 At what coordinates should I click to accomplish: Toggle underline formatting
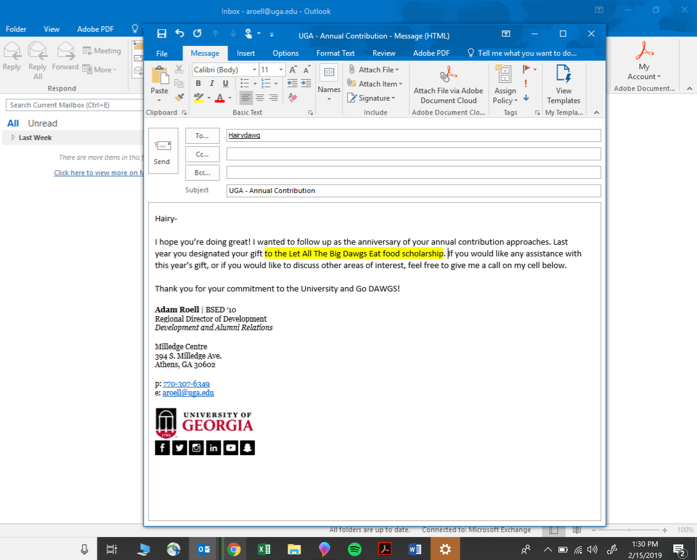click(226, 84)
